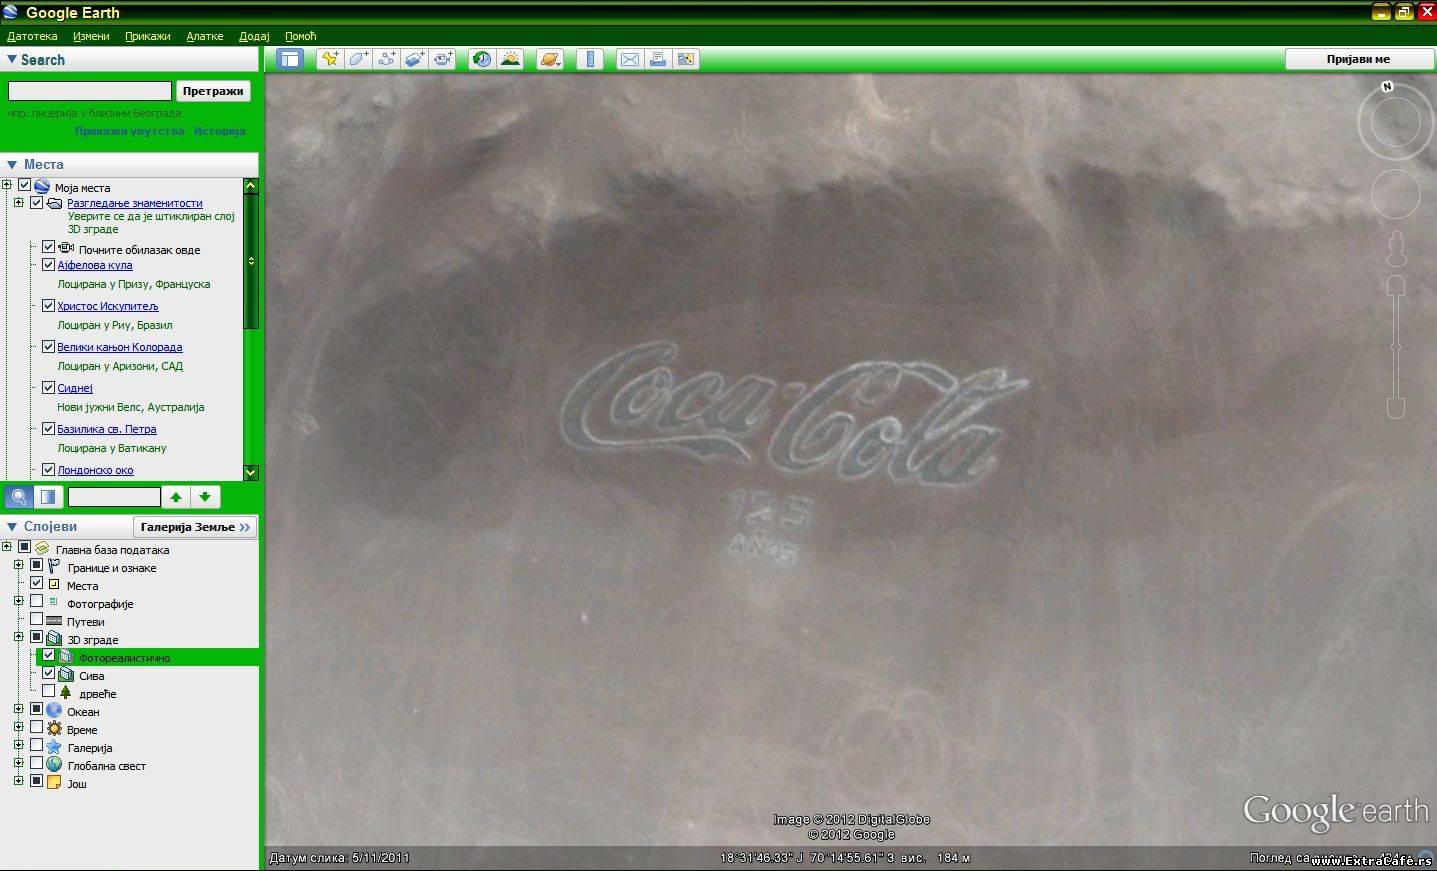Add a new placemark with pushpin icon
The height and width of the screenshot is (871, 1437).
[x=330, y=59]
